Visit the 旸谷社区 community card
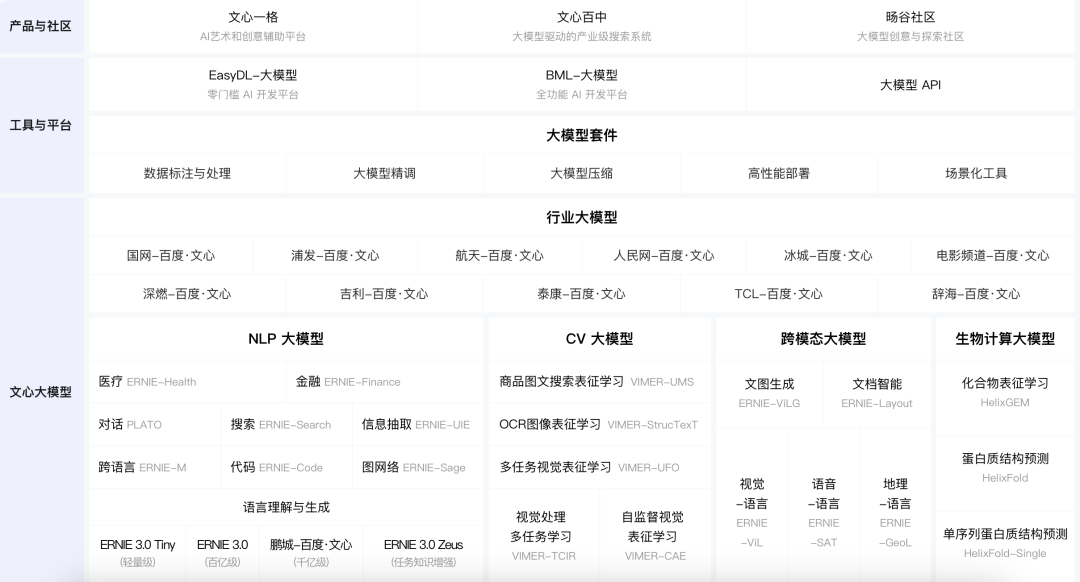Viewport: 1080px width, 582px height. [910, 26]
